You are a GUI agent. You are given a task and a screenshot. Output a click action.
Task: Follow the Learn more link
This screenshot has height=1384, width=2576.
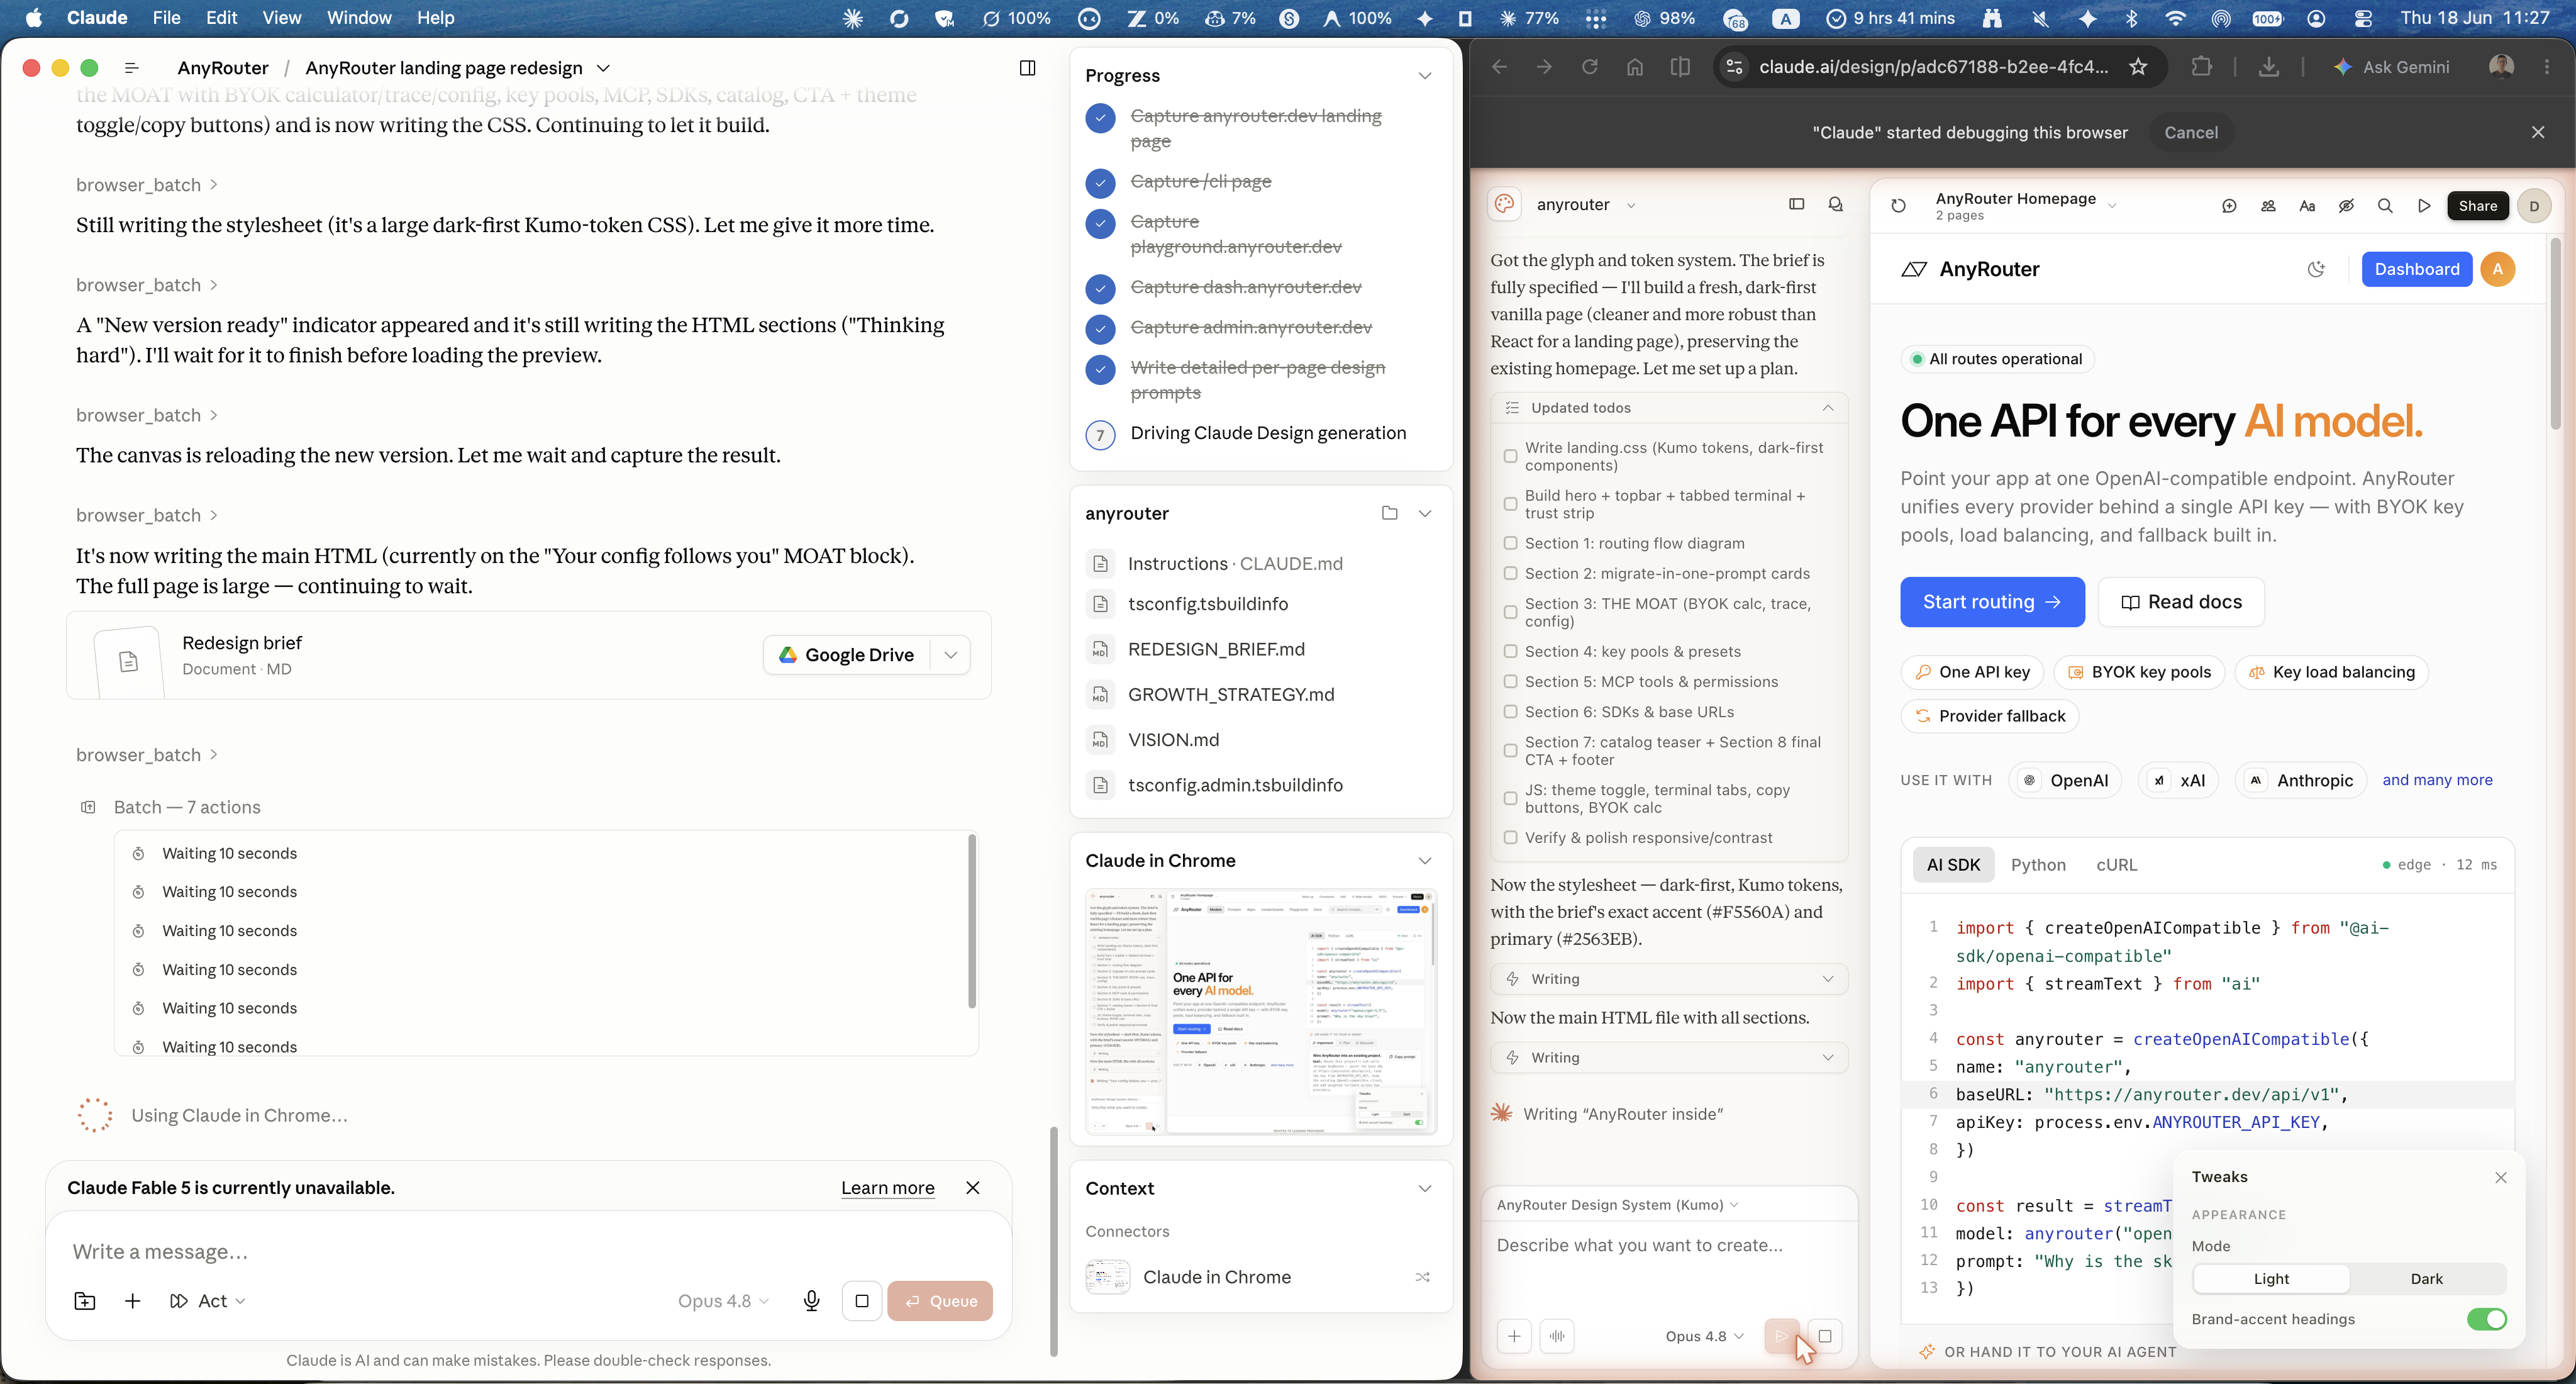tap(887, 1188)
